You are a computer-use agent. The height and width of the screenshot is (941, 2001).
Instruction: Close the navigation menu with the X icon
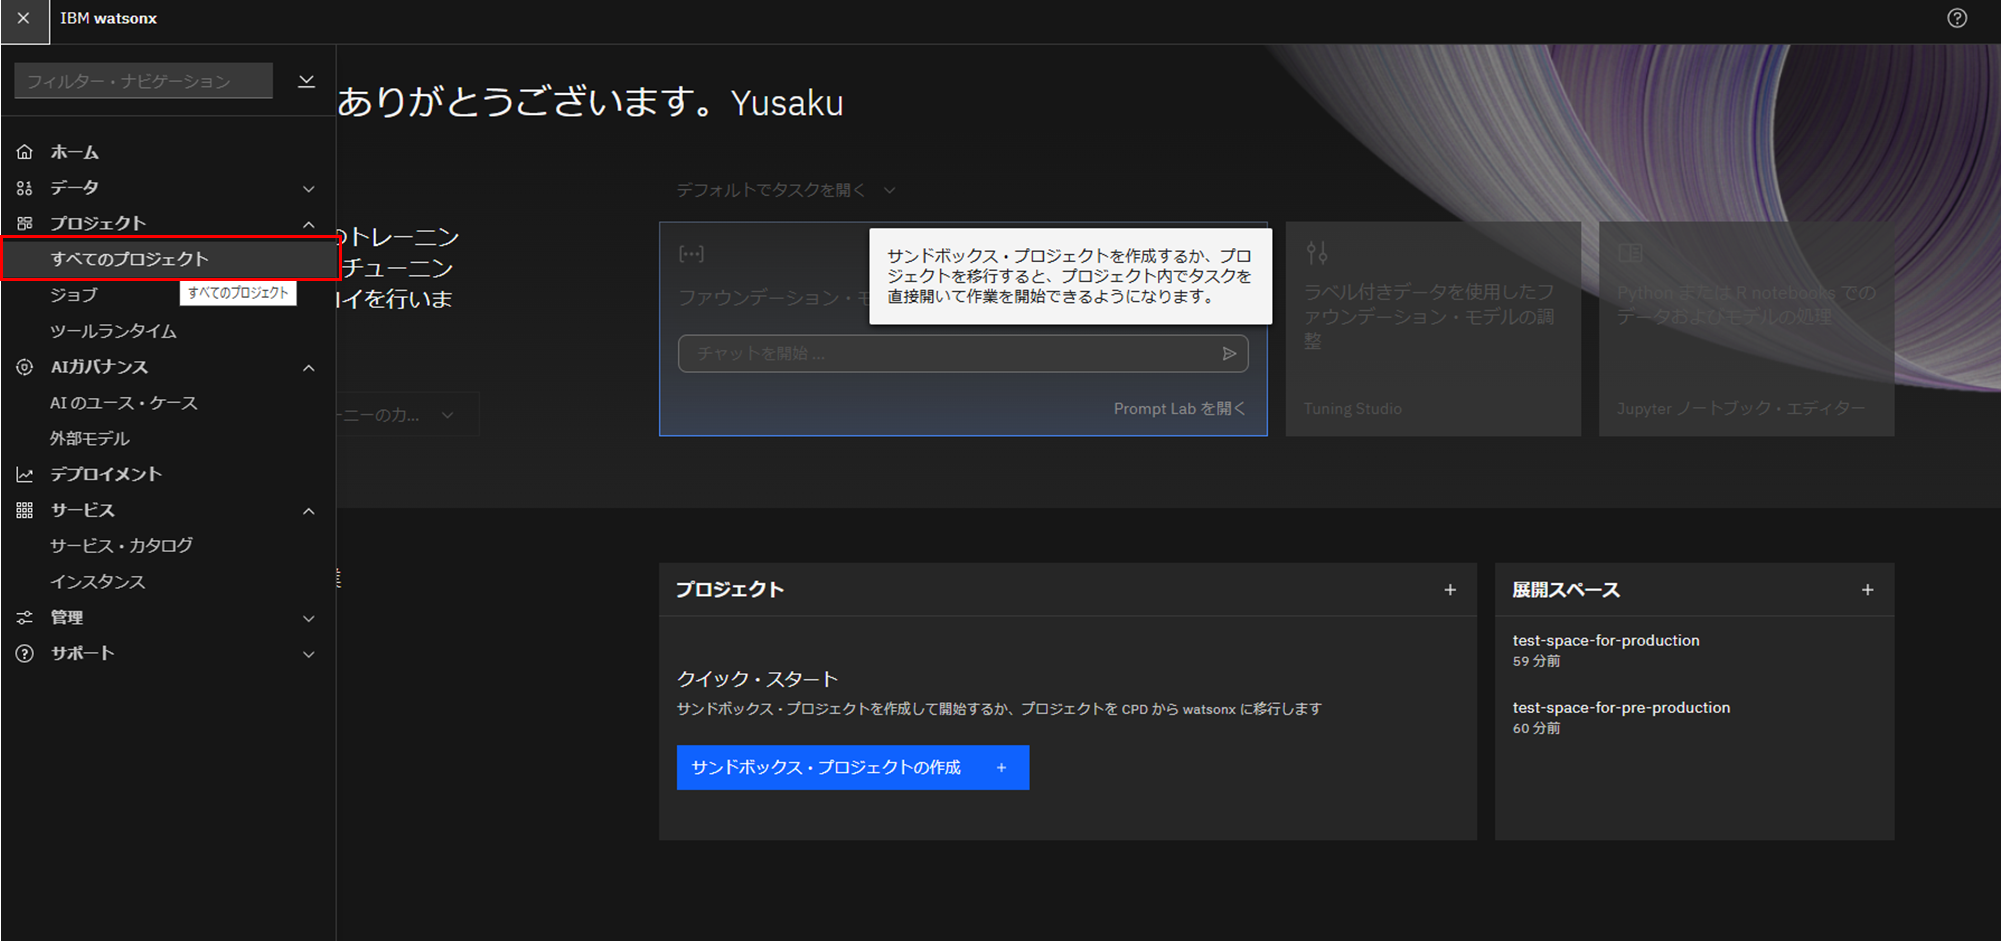[x=24, y=19]
